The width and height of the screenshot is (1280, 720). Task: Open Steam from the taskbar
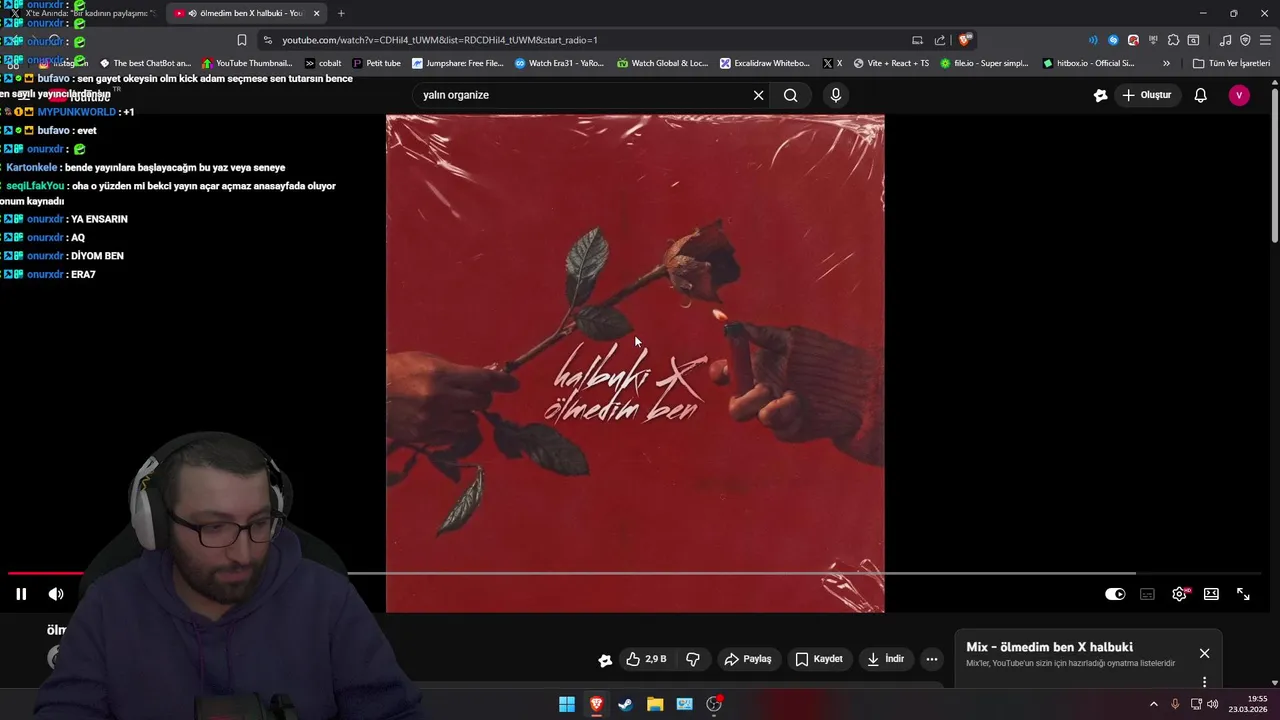pos(625,704)
